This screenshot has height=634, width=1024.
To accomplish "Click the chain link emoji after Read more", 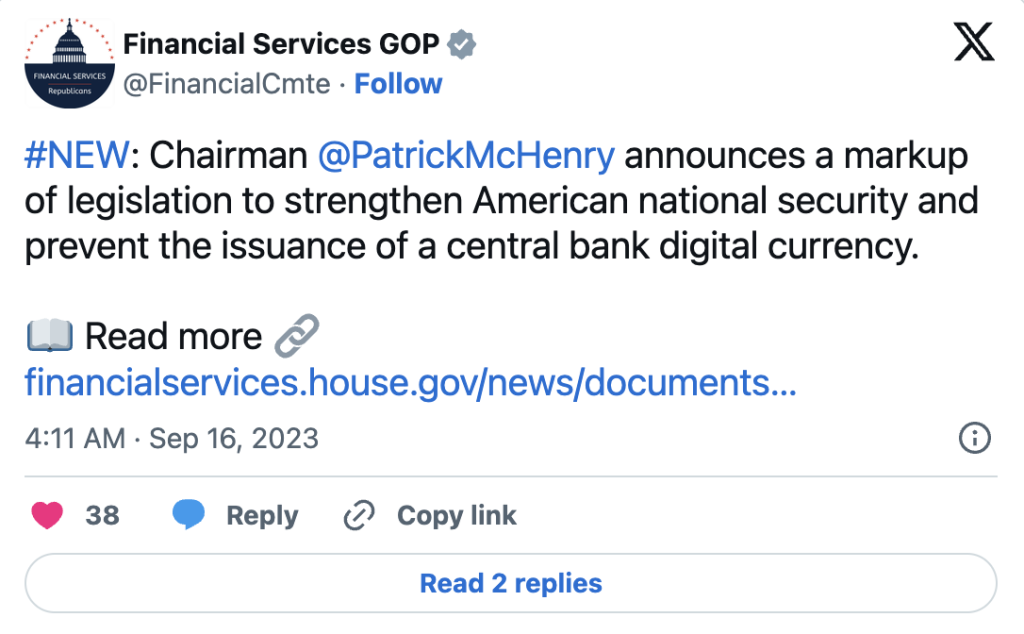I will coord(296,337).
